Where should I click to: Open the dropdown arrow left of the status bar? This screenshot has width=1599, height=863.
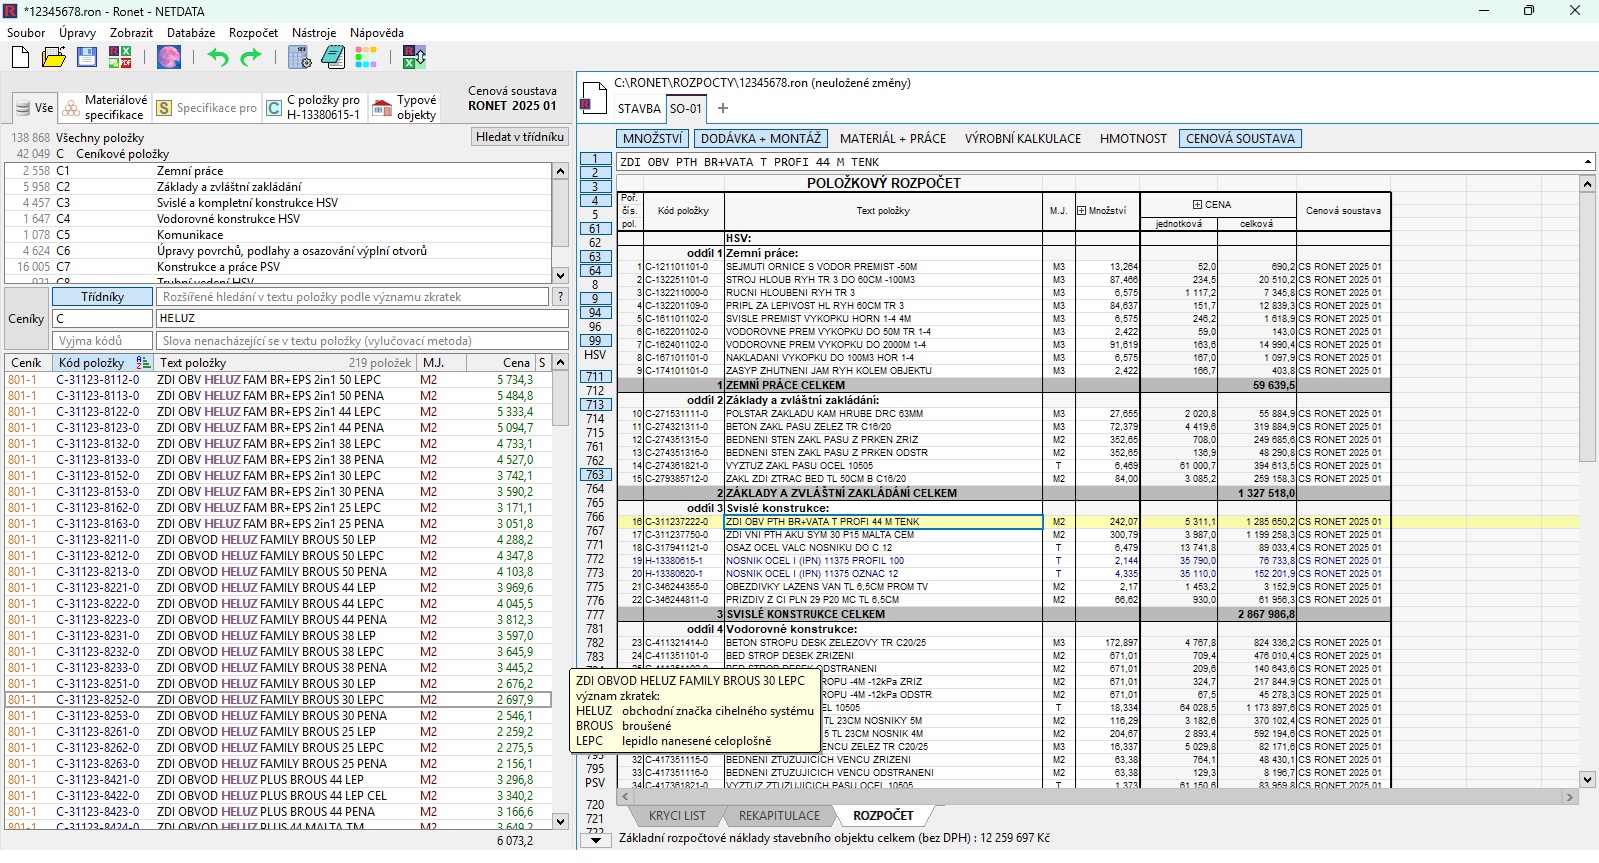596,839
